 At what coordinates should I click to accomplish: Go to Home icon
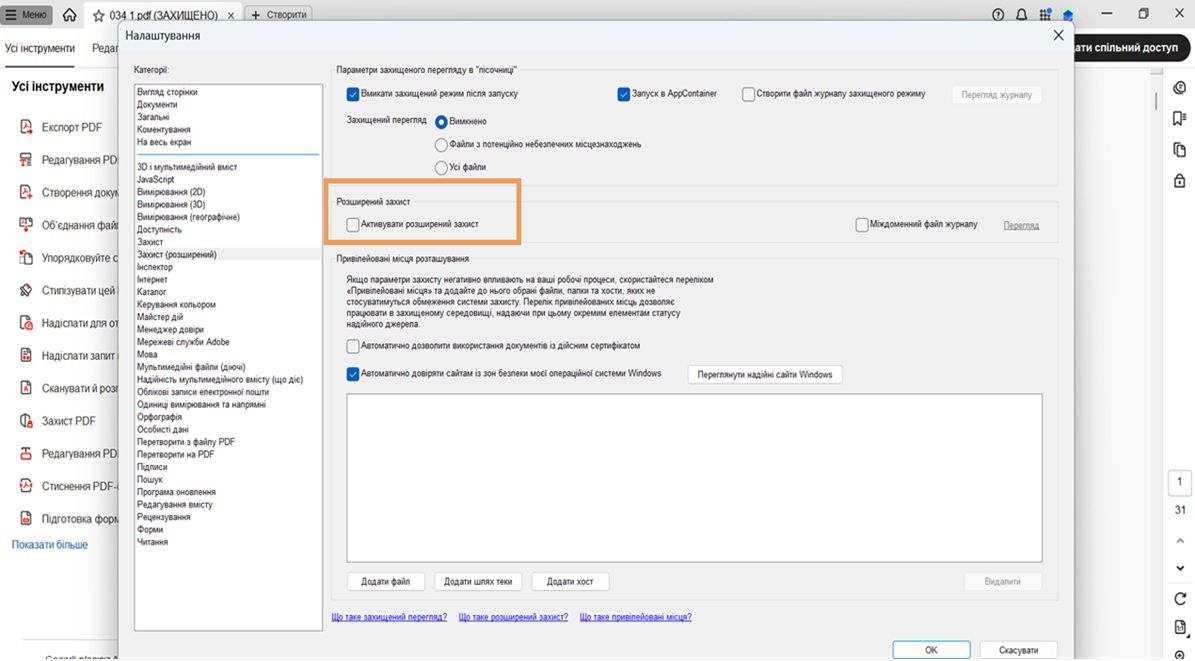(69, 14)
